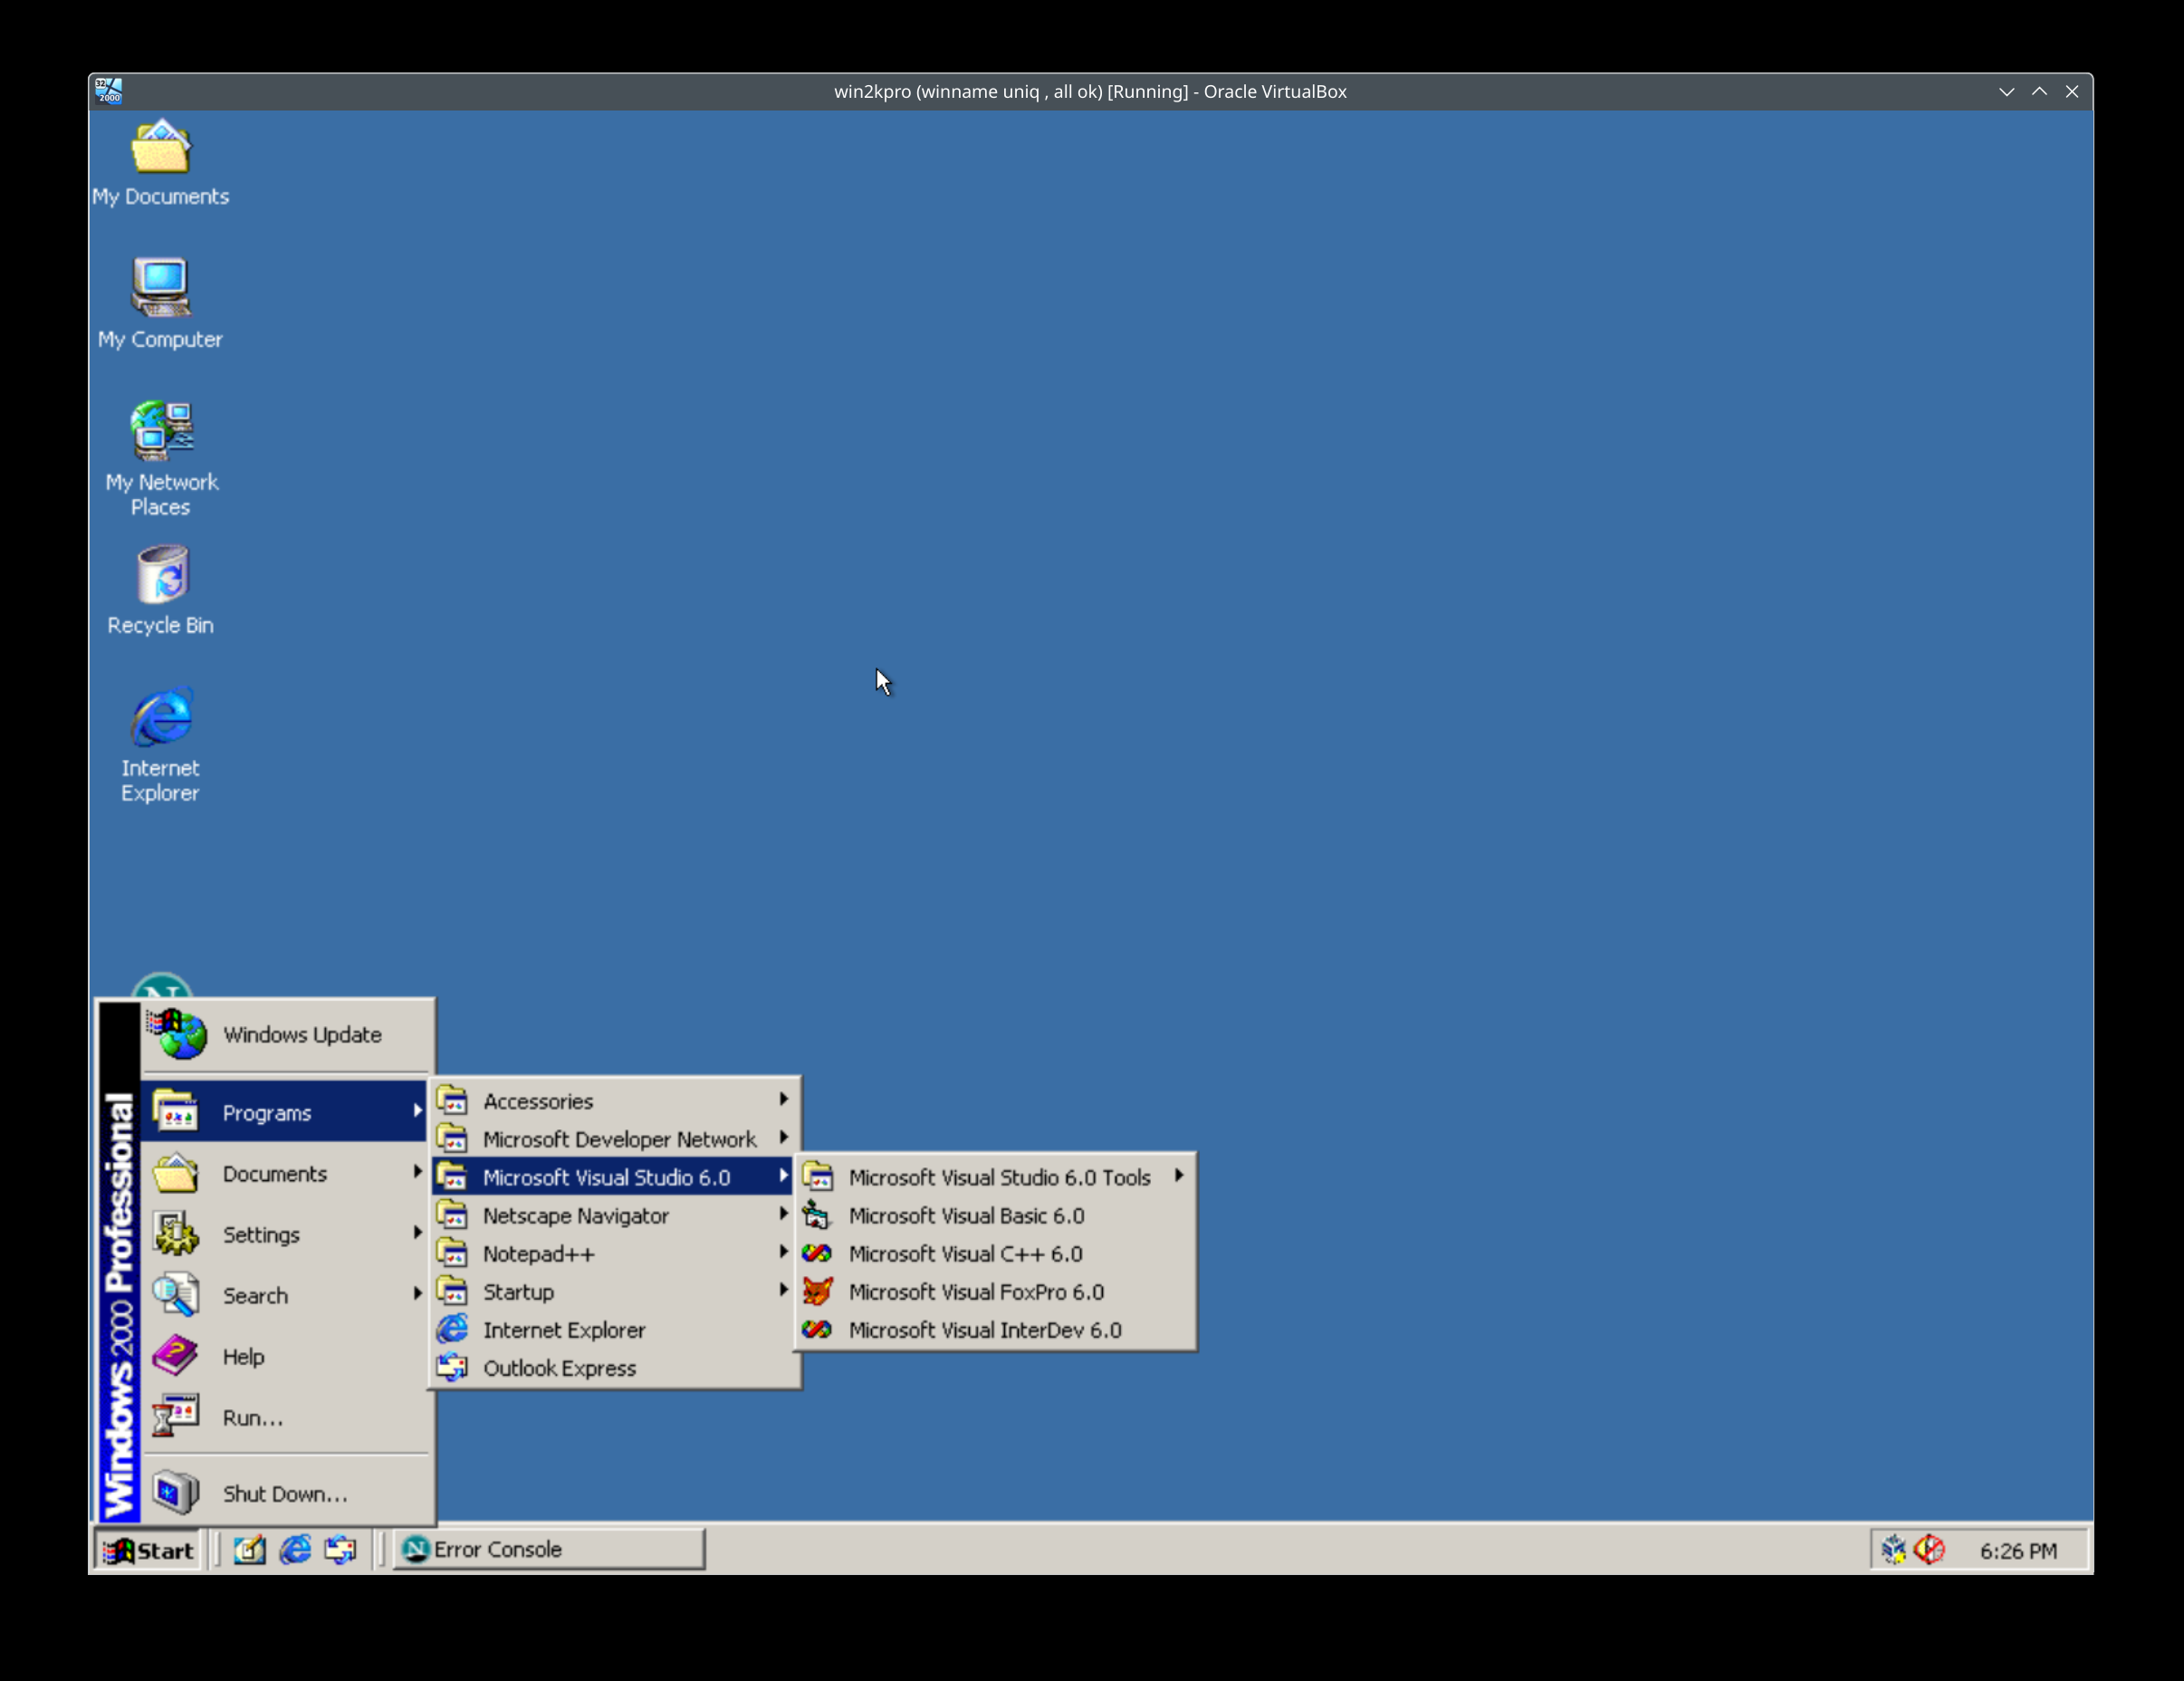Launch Microsoft Visual Basic 6.0
Screen dimensions: 2184x1681
(995, 1215)
